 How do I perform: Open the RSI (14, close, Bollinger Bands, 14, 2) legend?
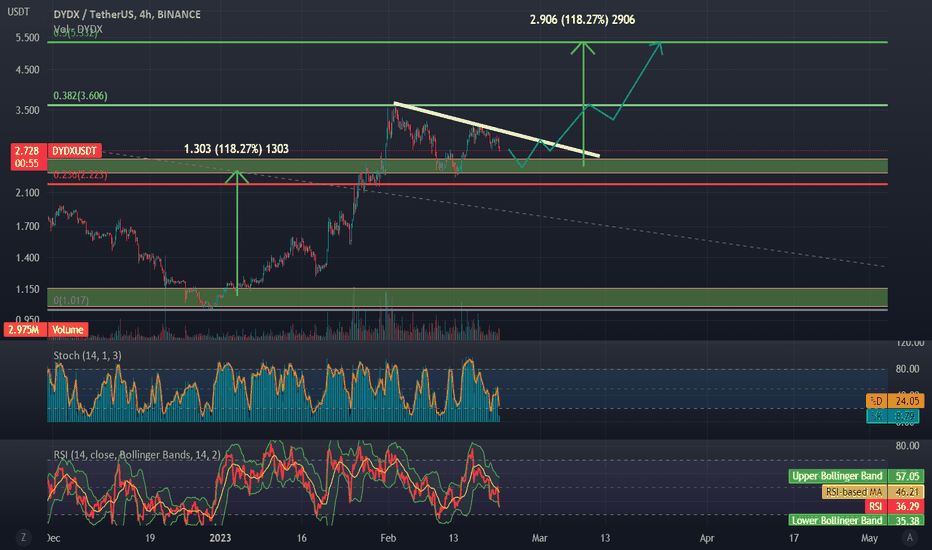[137, 455]
